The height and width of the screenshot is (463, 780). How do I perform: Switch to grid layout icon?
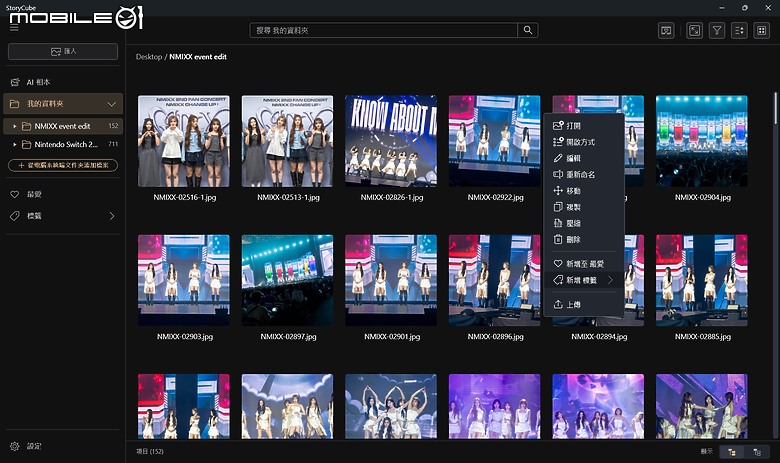coord(762,31)
